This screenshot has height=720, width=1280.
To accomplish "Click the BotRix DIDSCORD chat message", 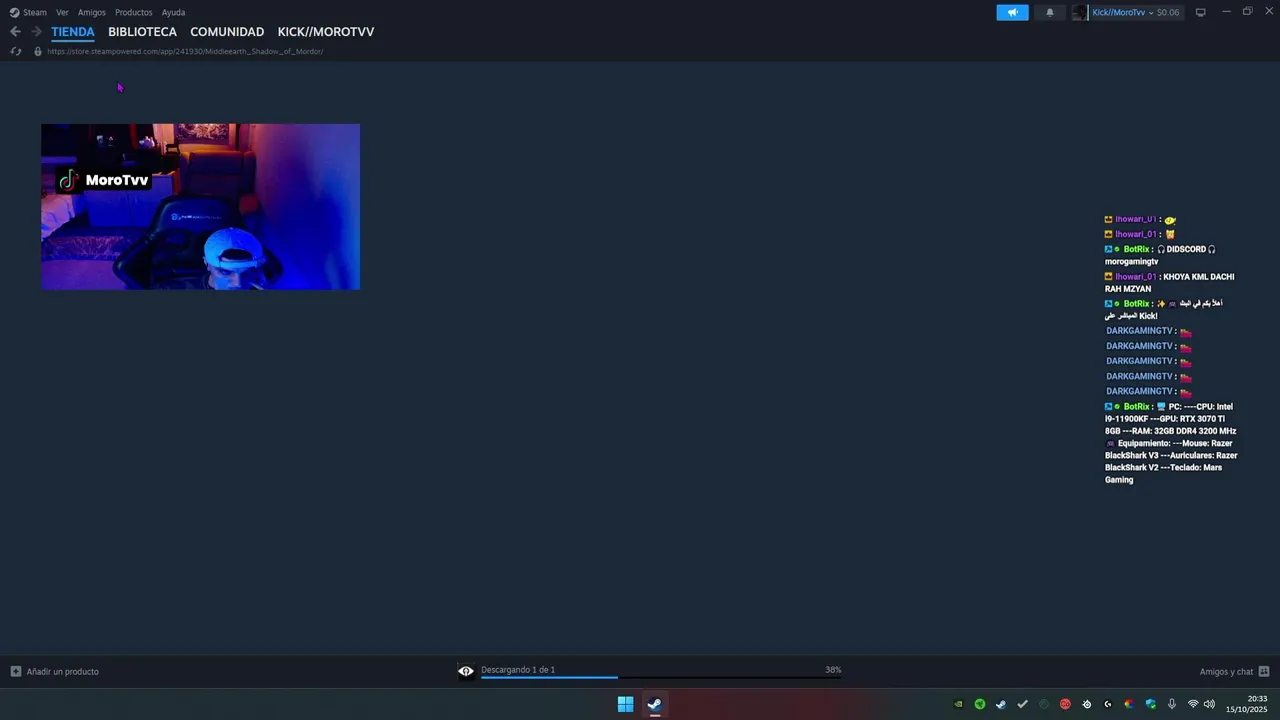I will point(1161,255).
